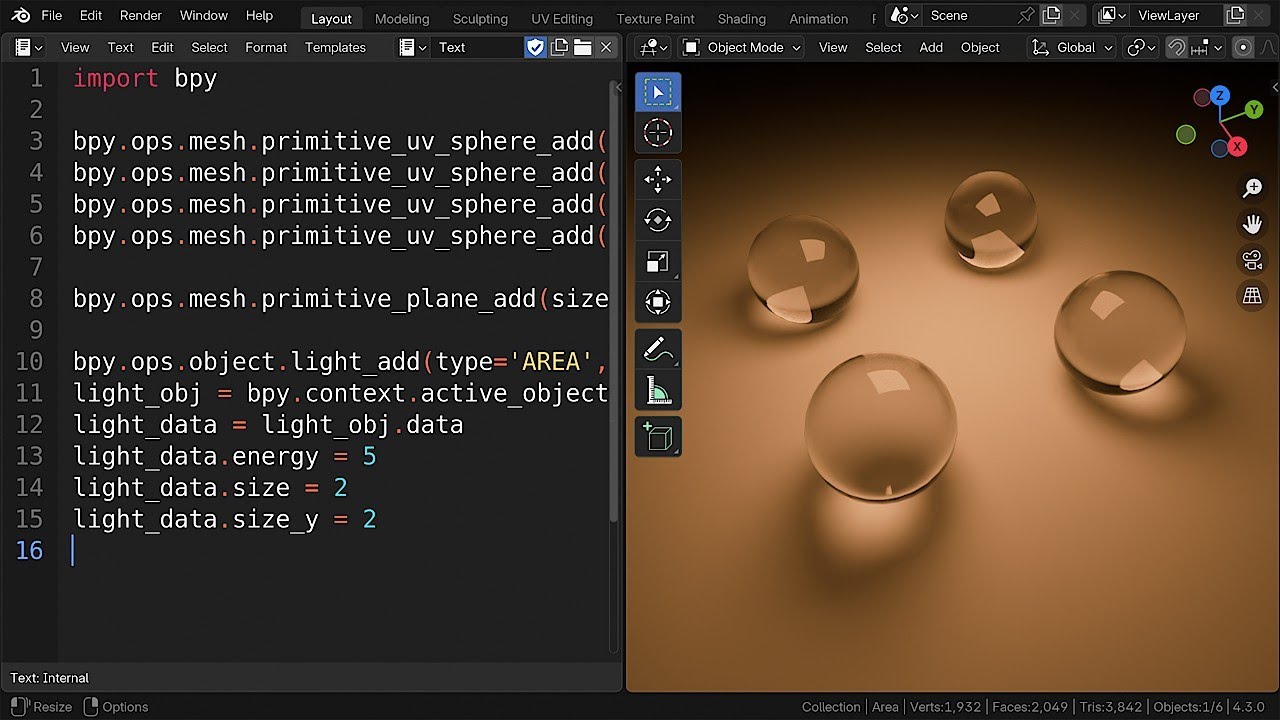Activate the Move tool
This screenshot has height=720, width=1280.
(x=658, y=180)
